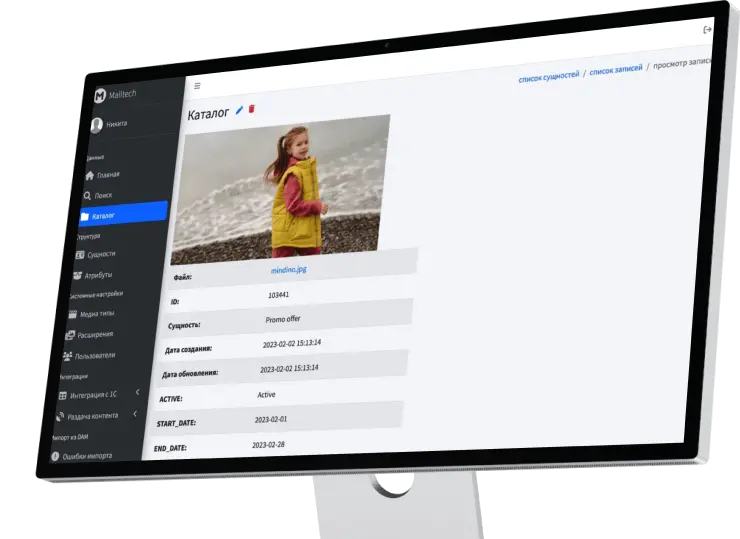Image resolution: width=740 pixels, height=539 pixels.
Task: Open Ошибки импорта info icon
Action: (x=55, y=456)
